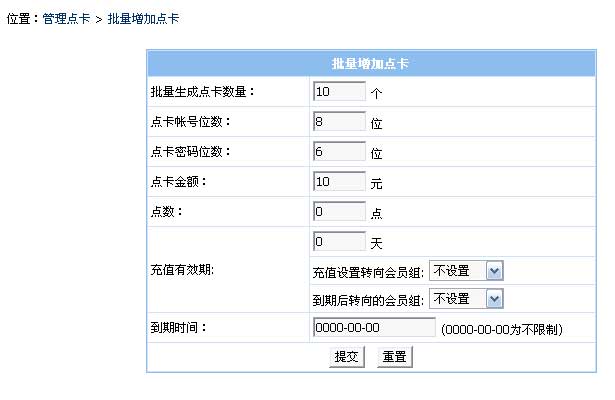Select the 点卡密码位数 text field
The width and height of the screenshot is (615, 400).
tap(339, 152)
